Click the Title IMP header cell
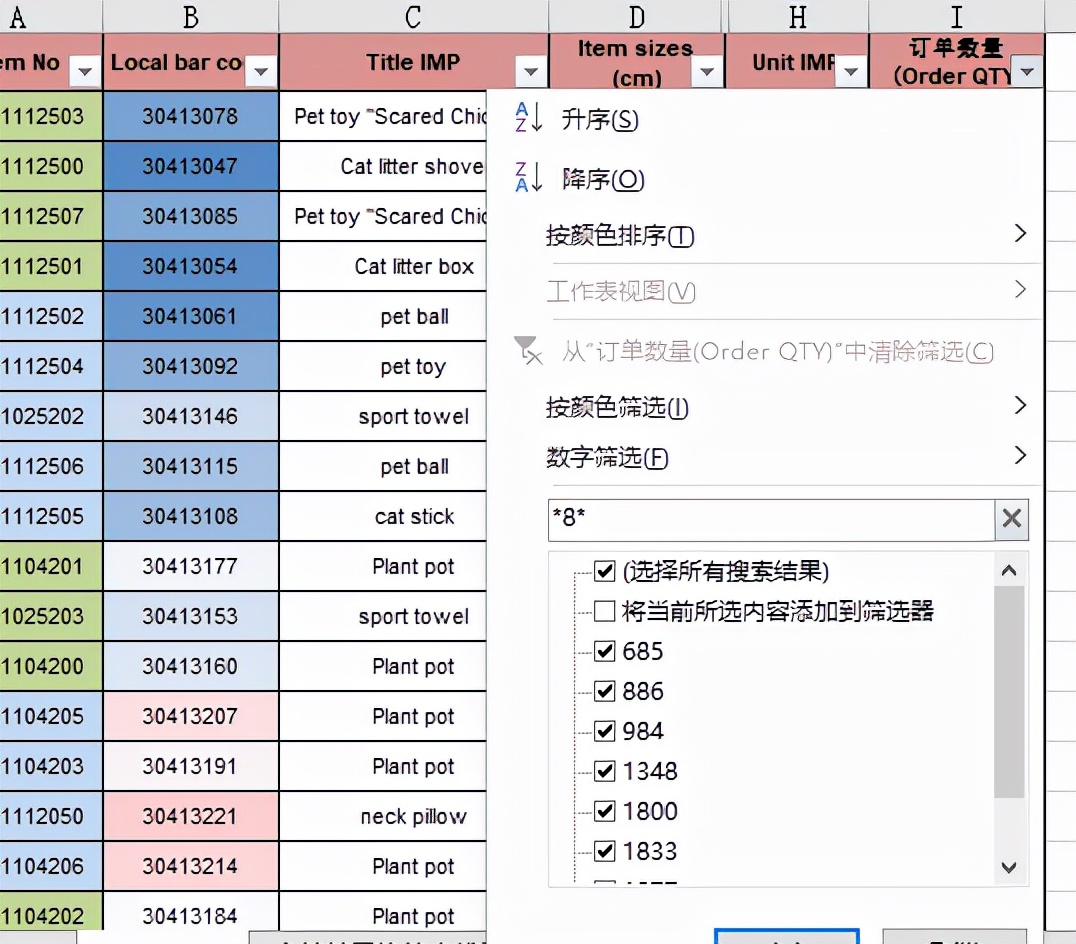 (x=414, y=62)
